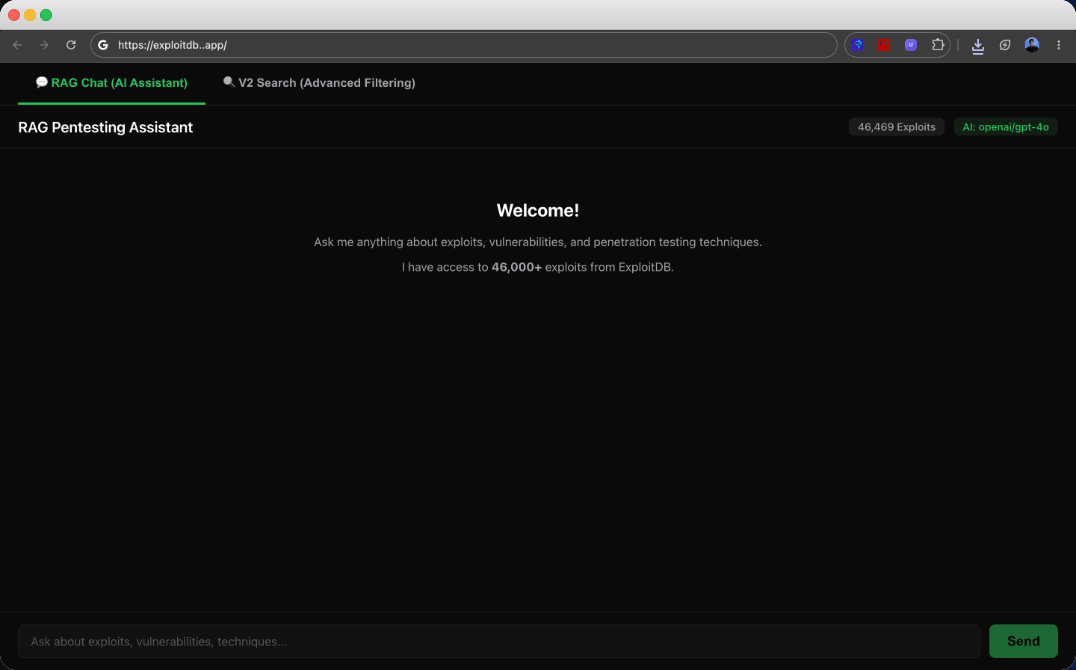Click the Welcome! heading
1076x670 pixels.
pyautogui.click(x=538, y=211)
